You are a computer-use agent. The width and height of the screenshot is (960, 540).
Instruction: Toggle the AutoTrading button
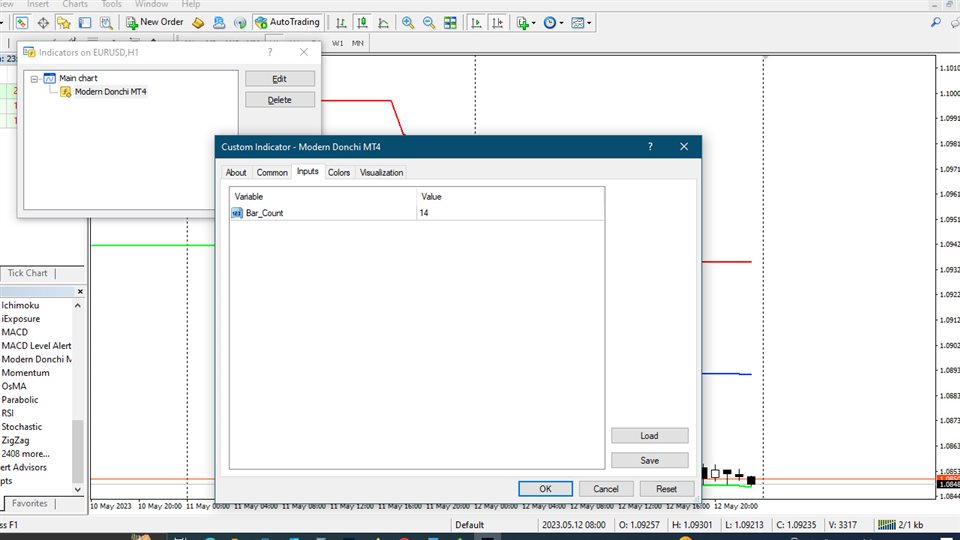click(287, 21)
